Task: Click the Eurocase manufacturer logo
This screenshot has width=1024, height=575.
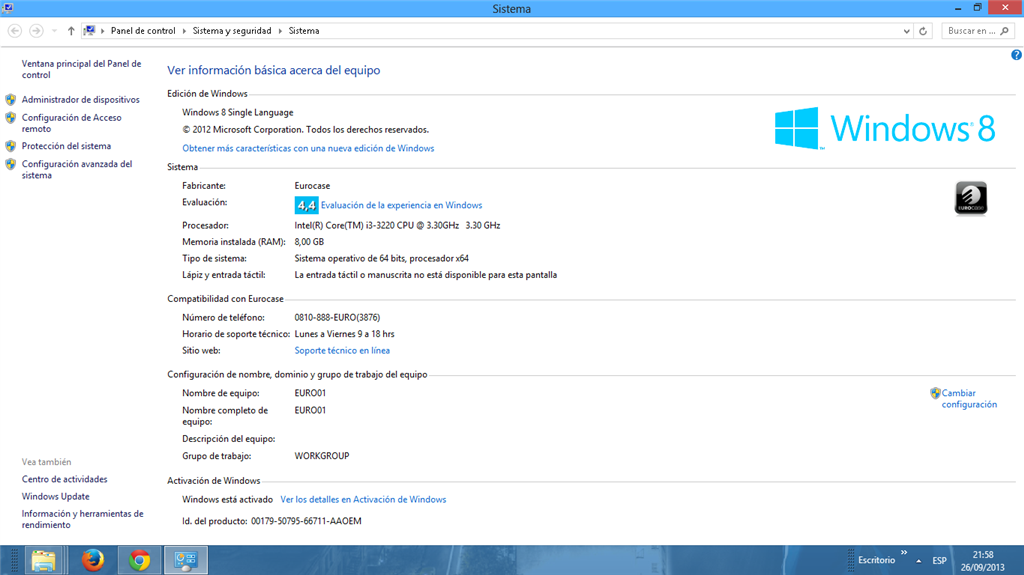Action: click(x=971, y=198)
